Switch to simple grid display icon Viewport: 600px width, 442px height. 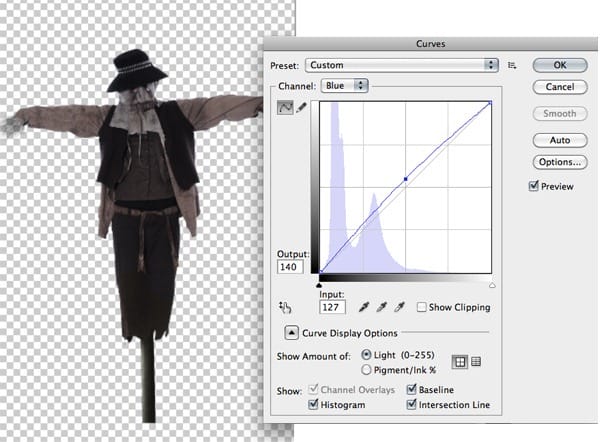pos(459,361)
